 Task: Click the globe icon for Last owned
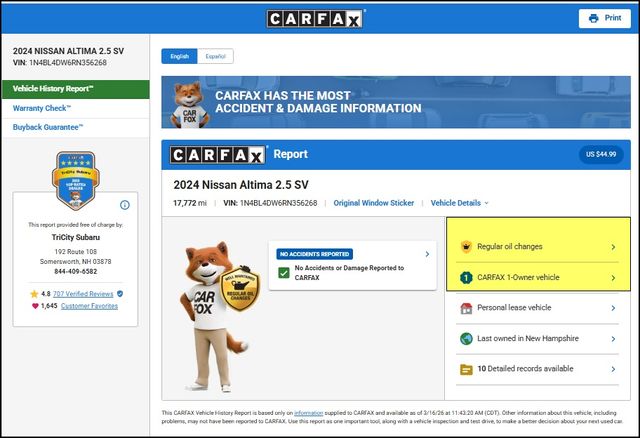pyautogui.click(x=465, y=339)
